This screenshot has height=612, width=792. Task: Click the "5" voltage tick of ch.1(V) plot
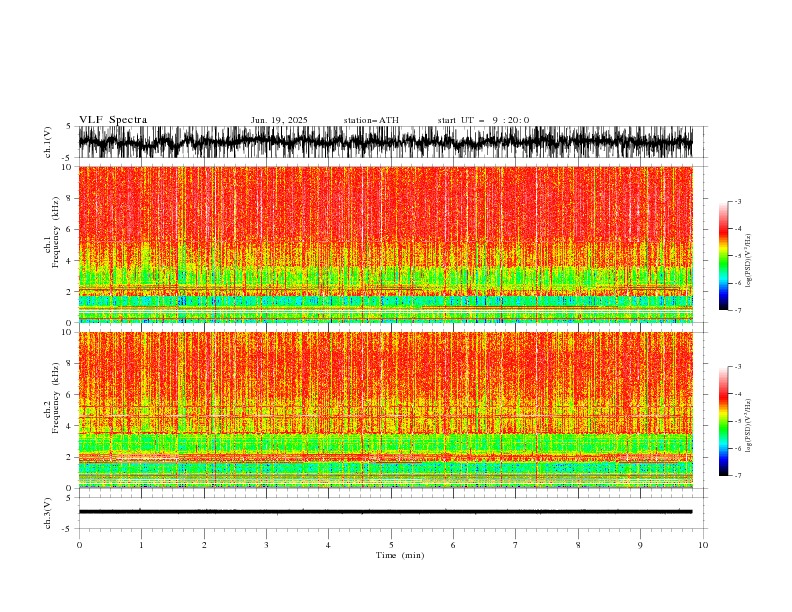(69, 127)
